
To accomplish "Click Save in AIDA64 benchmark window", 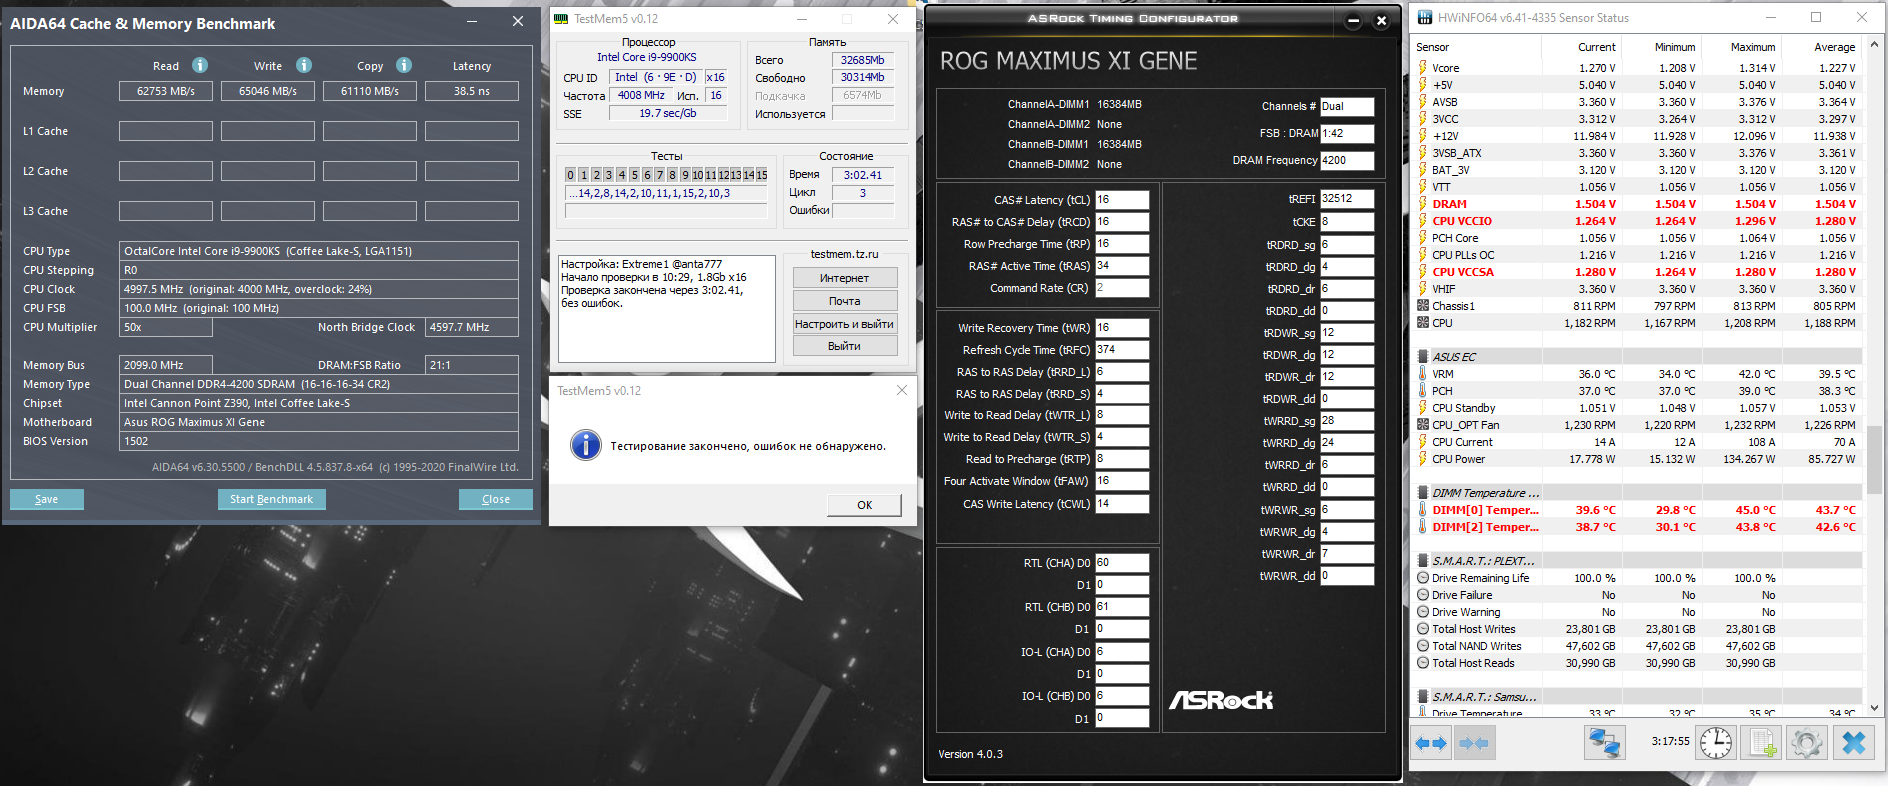I will [x=47, y=499].
